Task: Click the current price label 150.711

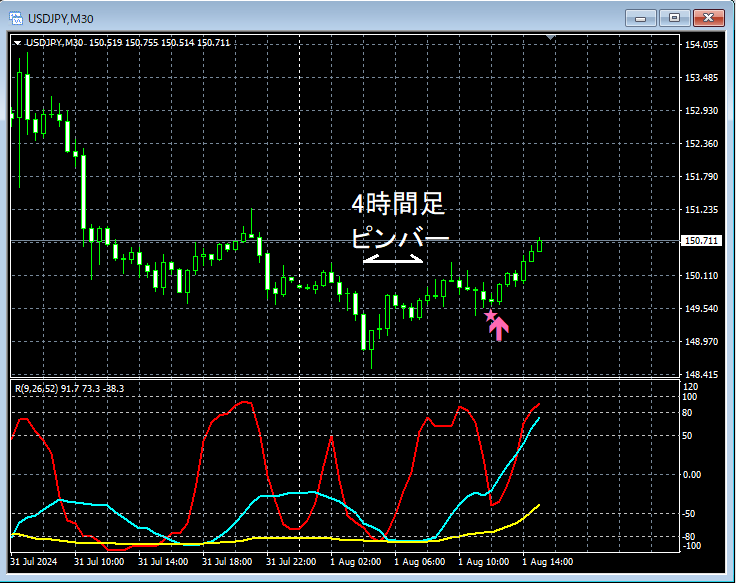Action: (701, 241)
